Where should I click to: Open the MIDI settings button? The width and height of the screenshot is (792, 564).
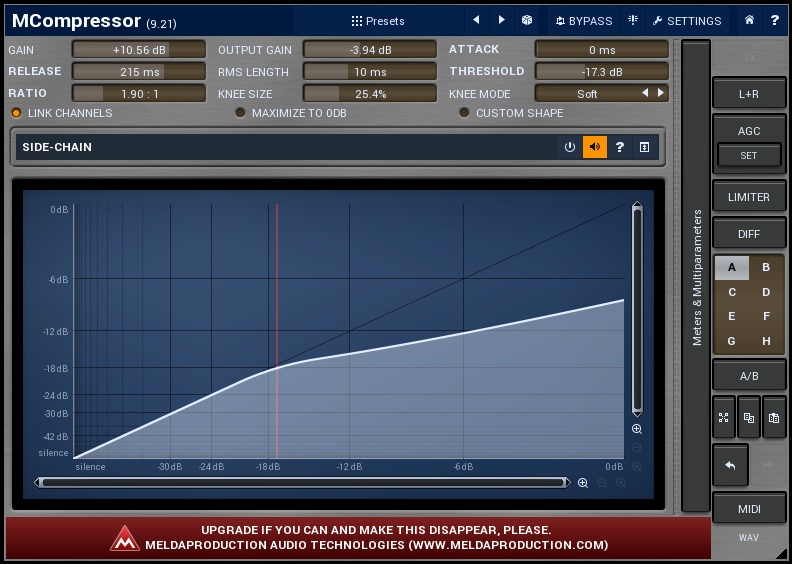click(x=749, y=509)
